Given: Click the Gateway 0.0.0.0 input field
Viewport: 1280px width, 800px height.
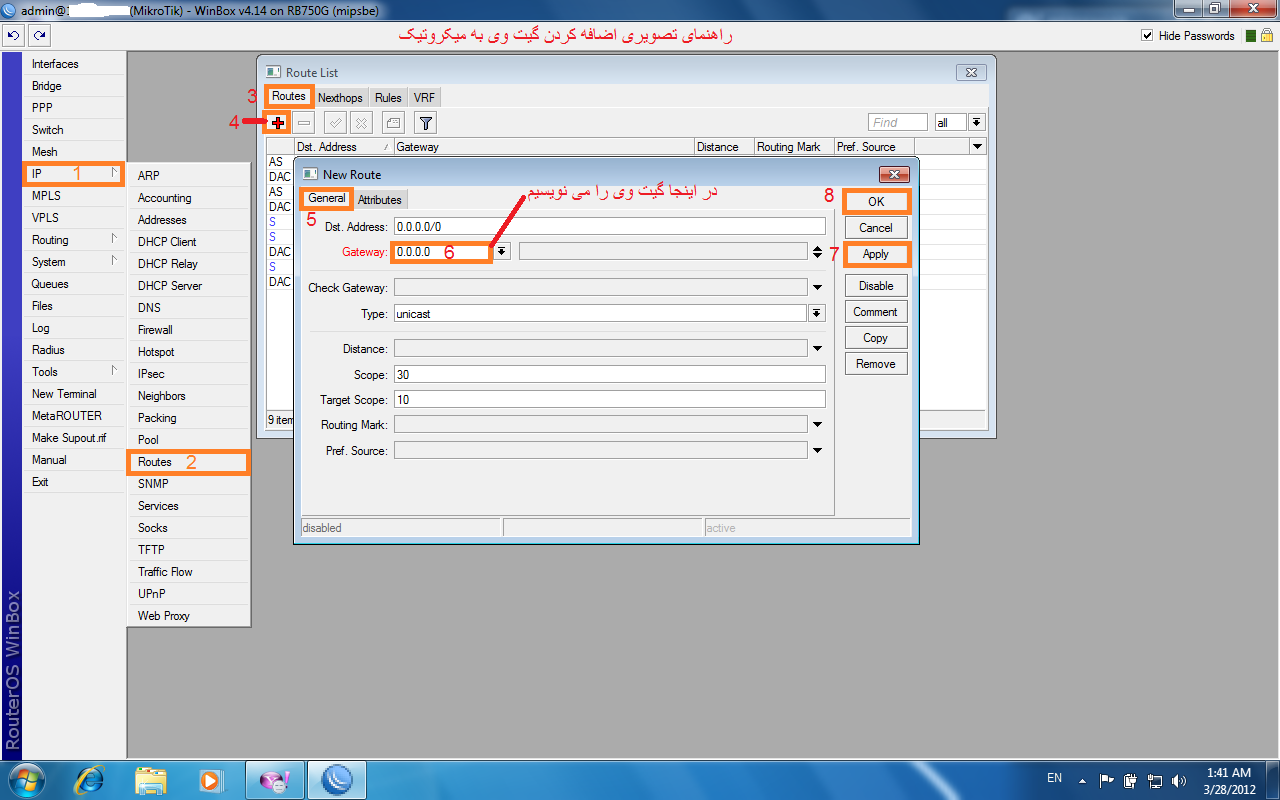Looking at the screenshot, I should 441,252.
